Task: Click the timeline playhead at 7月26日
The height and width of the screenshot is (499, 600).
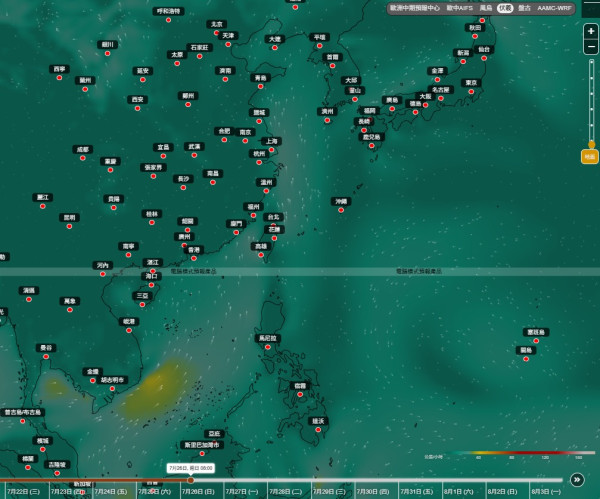Action: coord(191,480)
